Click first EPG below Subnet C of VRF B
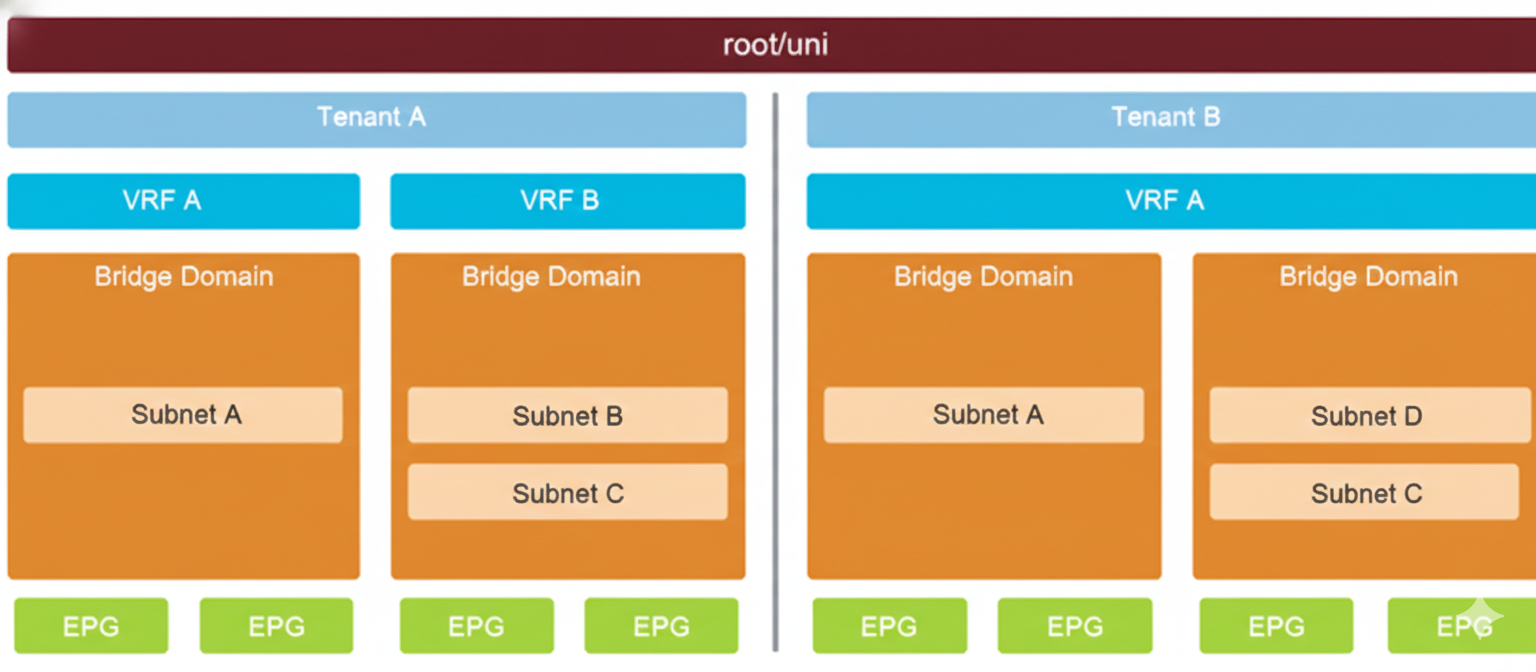Screen dimensions: 1536x672 tap(476, 626)
